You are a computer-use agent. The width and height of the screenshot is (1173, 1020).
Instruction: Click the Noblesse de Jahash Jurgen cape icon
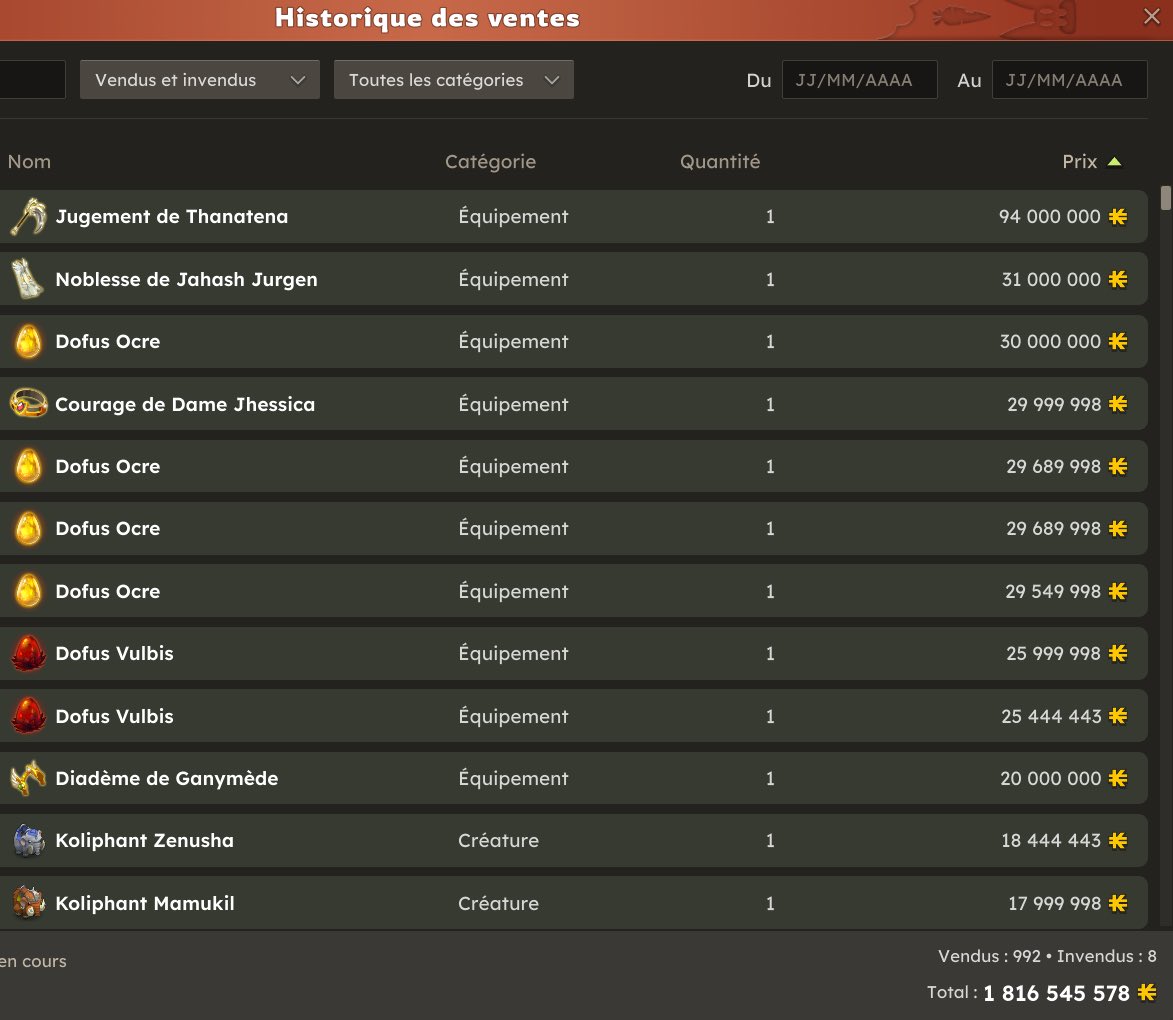28,279
